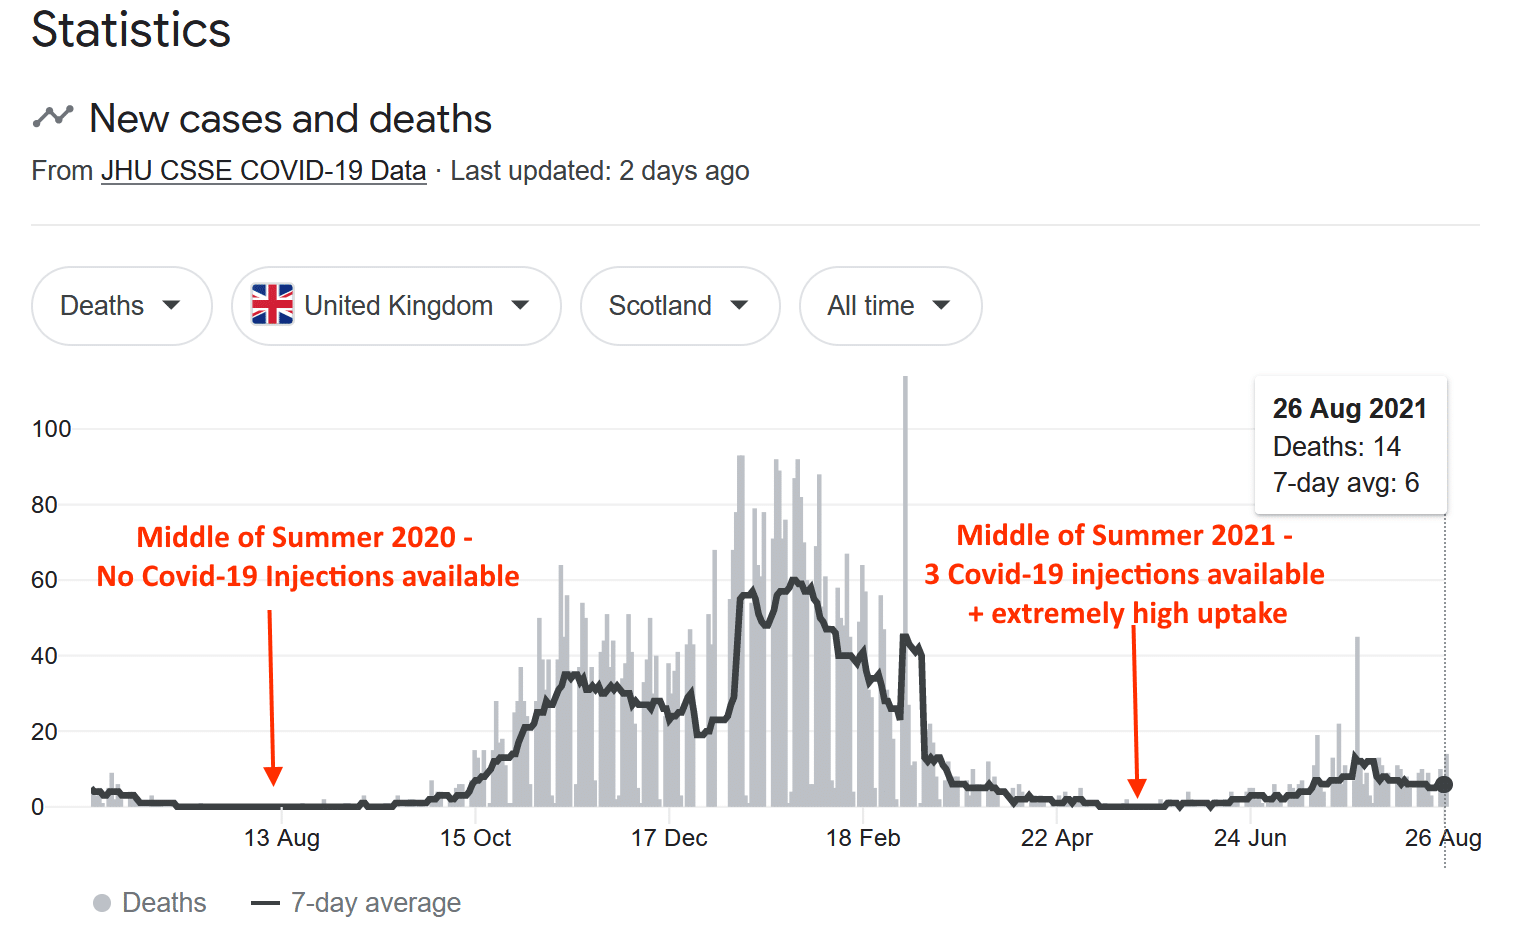Image resolution: width=1534 pixels, height=937 pixels.
Task: Click the arrow caret in the Deaths pill
Action: click(171, 305)
